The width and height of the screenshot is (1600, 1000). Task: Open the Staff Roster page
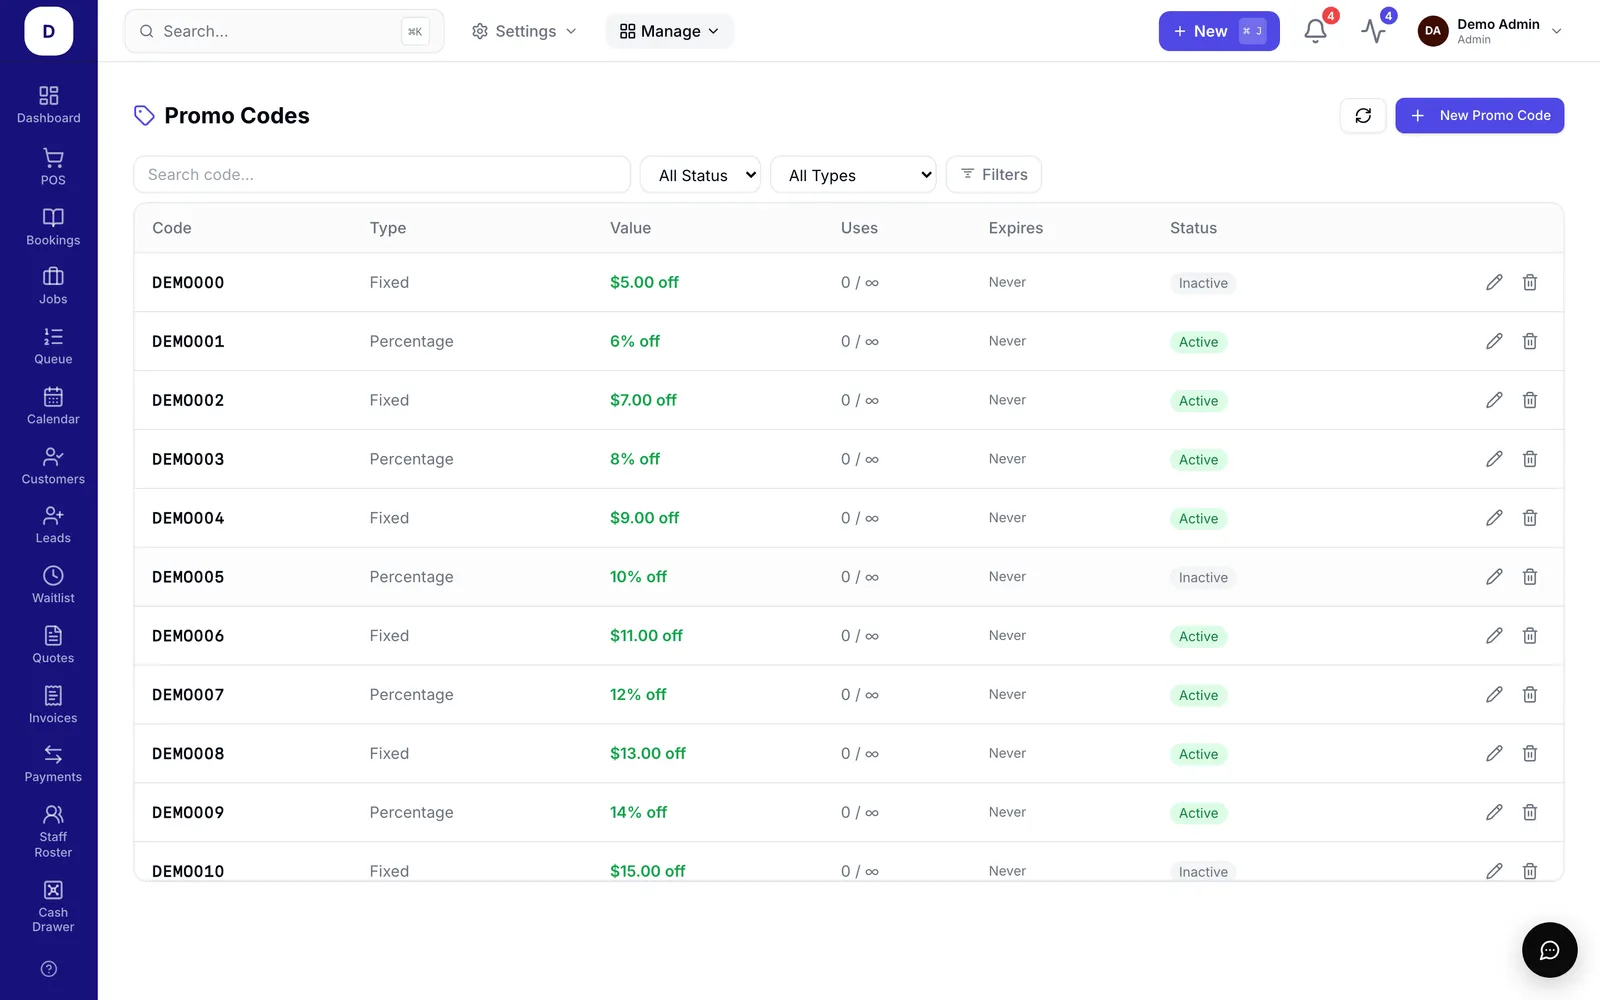pyautogui.click(x=53, y=831)
